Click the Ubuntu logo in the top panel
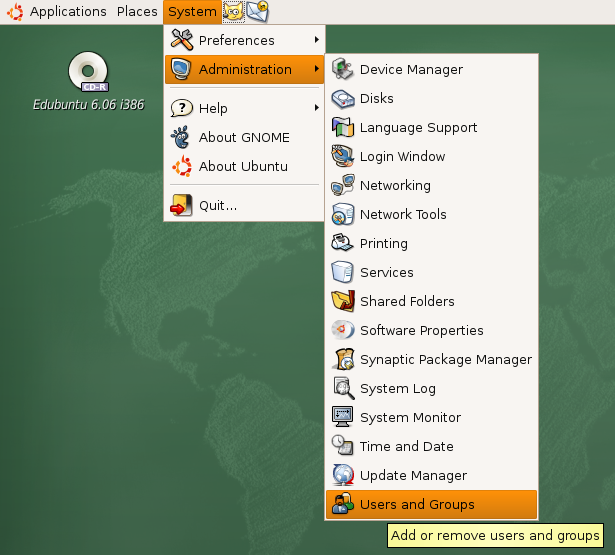 click(14, 12)
